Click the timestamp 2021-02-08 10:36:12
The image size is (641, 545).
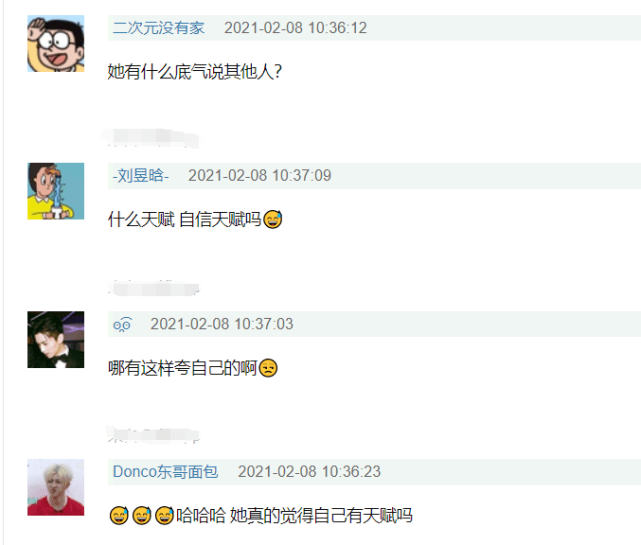(x=296, y=28)
